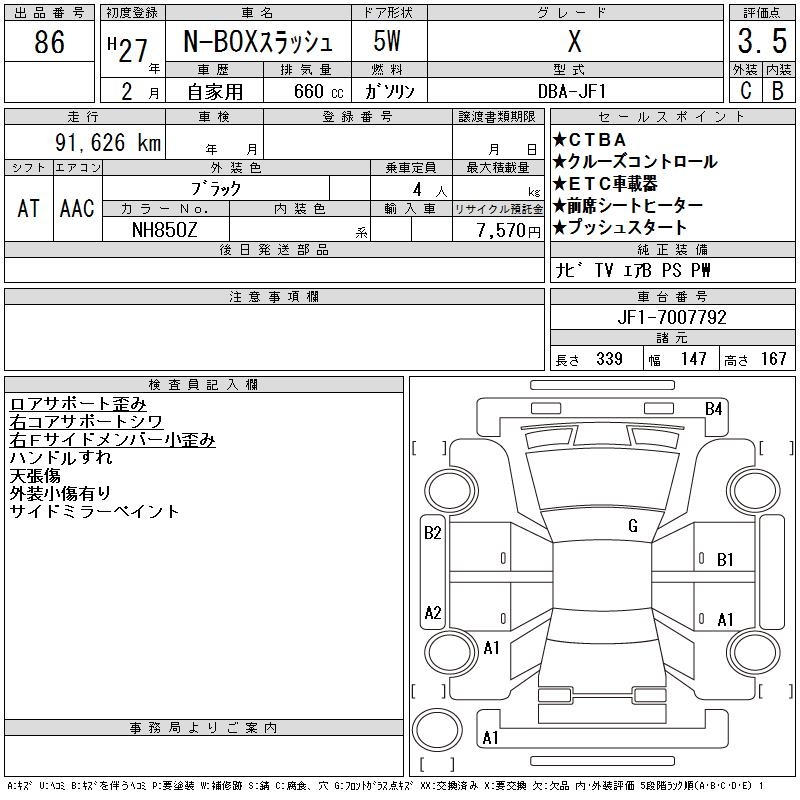Select the color code NH850Z field
This screenshot has height=800, width=800.
pyautogui.click(x=165, y=229)
